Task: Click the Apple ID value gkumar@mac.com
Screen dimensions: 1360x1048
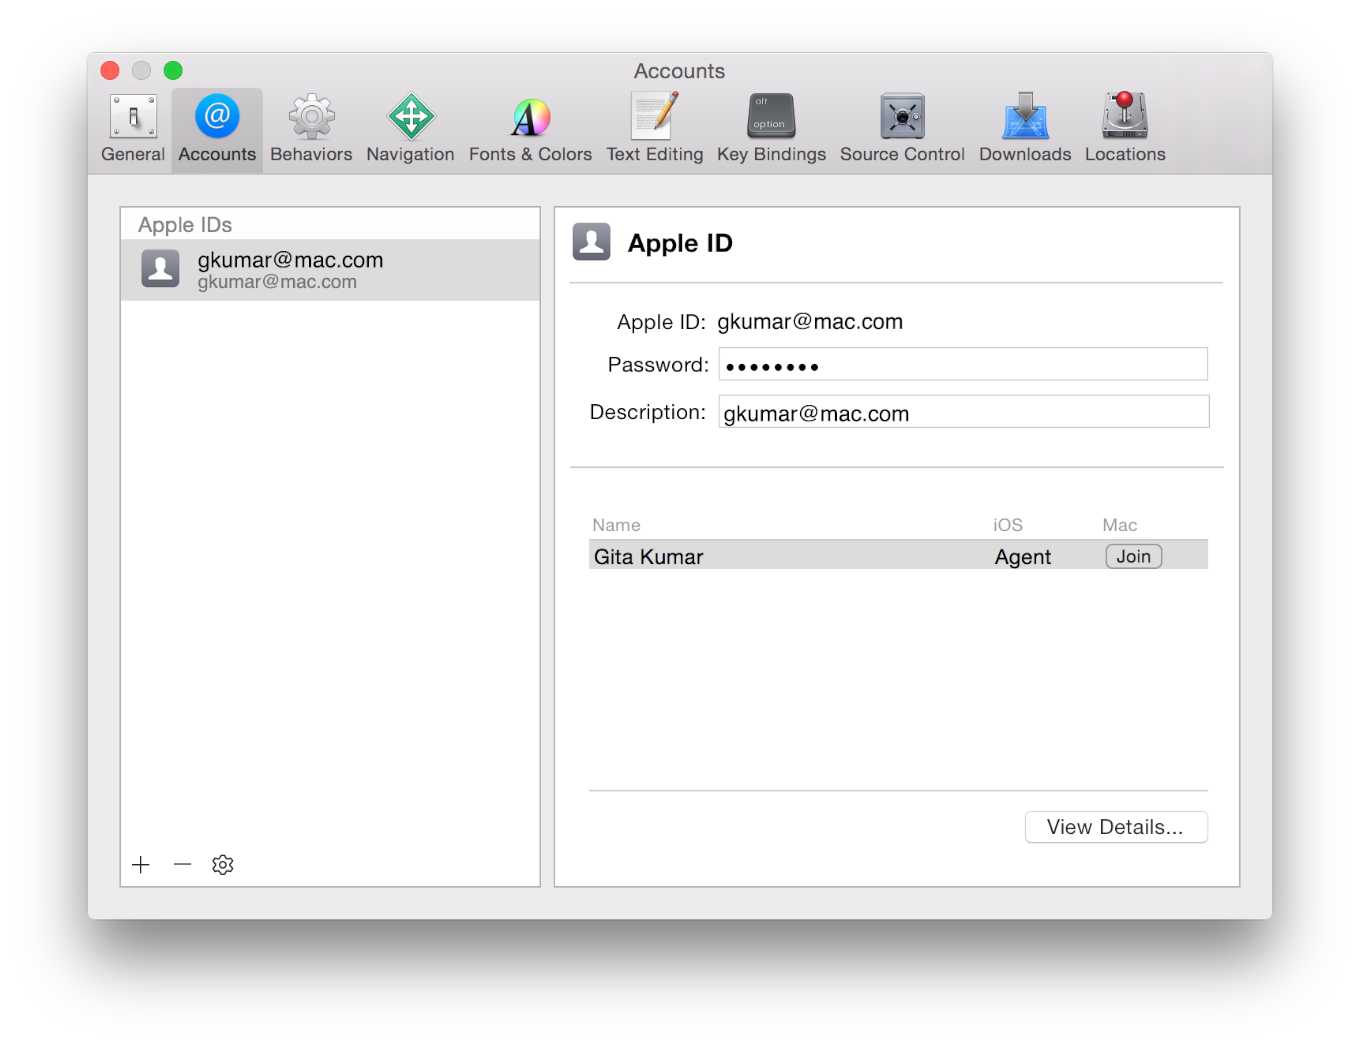Action: (x=810, y=322)
